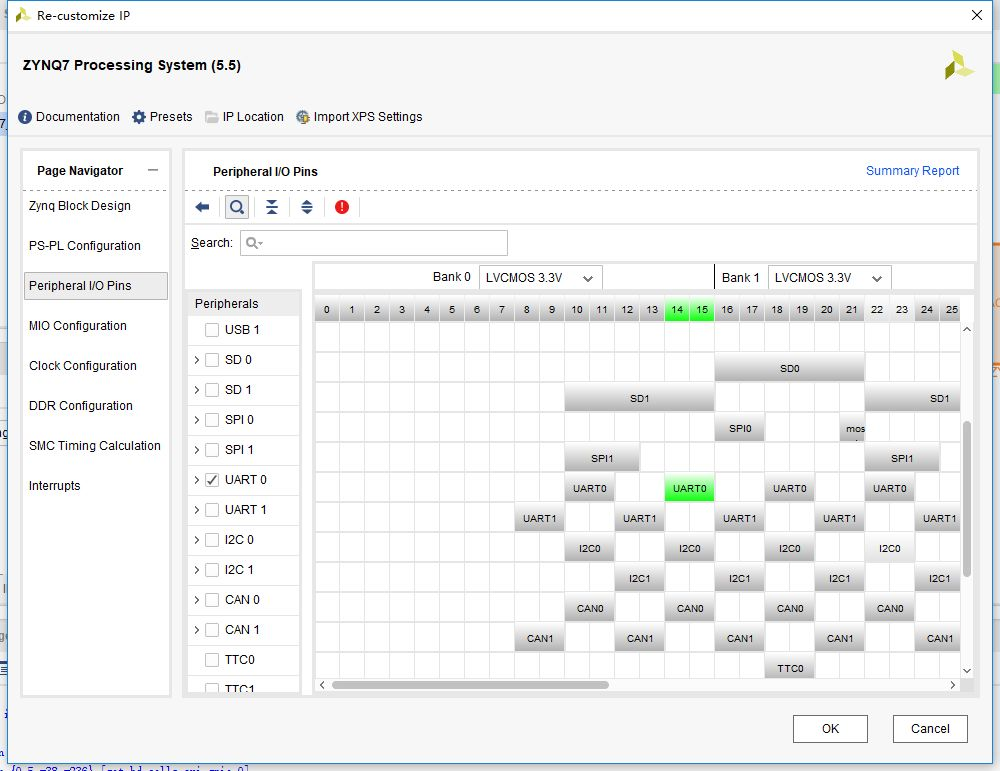Click the expand all toolbar icon
The width and height of the screenshot is (1000, 771).
tap(307, 207)
